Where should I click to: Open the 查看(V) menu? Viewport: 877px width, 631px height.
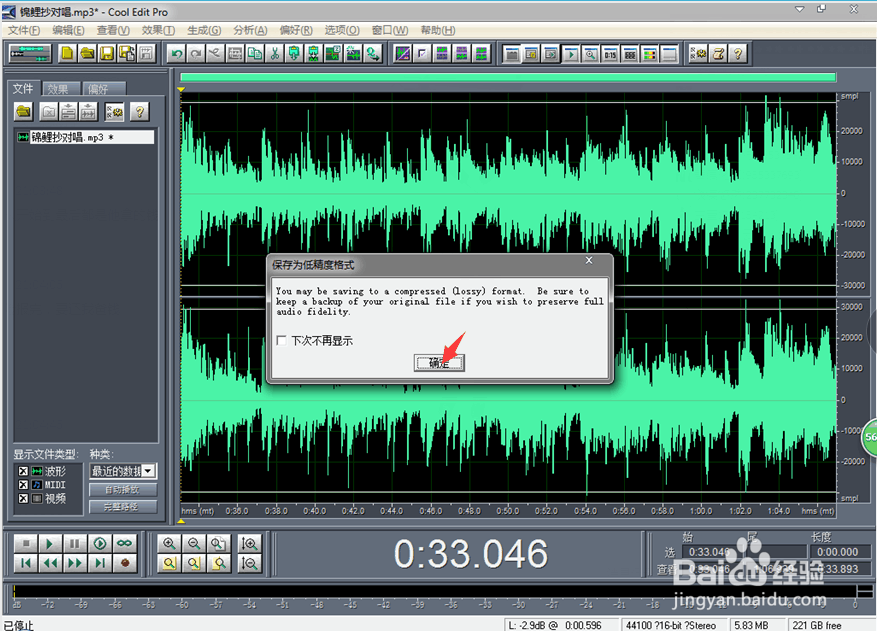click(113, 30)
